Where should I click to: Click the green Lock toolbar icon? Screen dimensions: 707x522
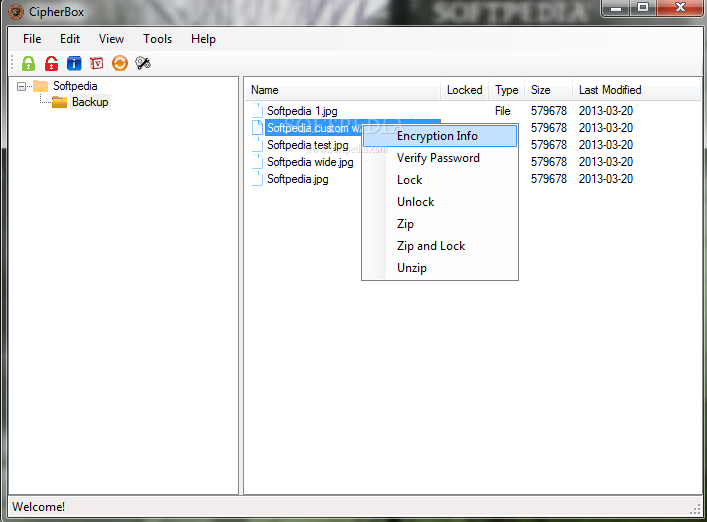click(28, 64)
